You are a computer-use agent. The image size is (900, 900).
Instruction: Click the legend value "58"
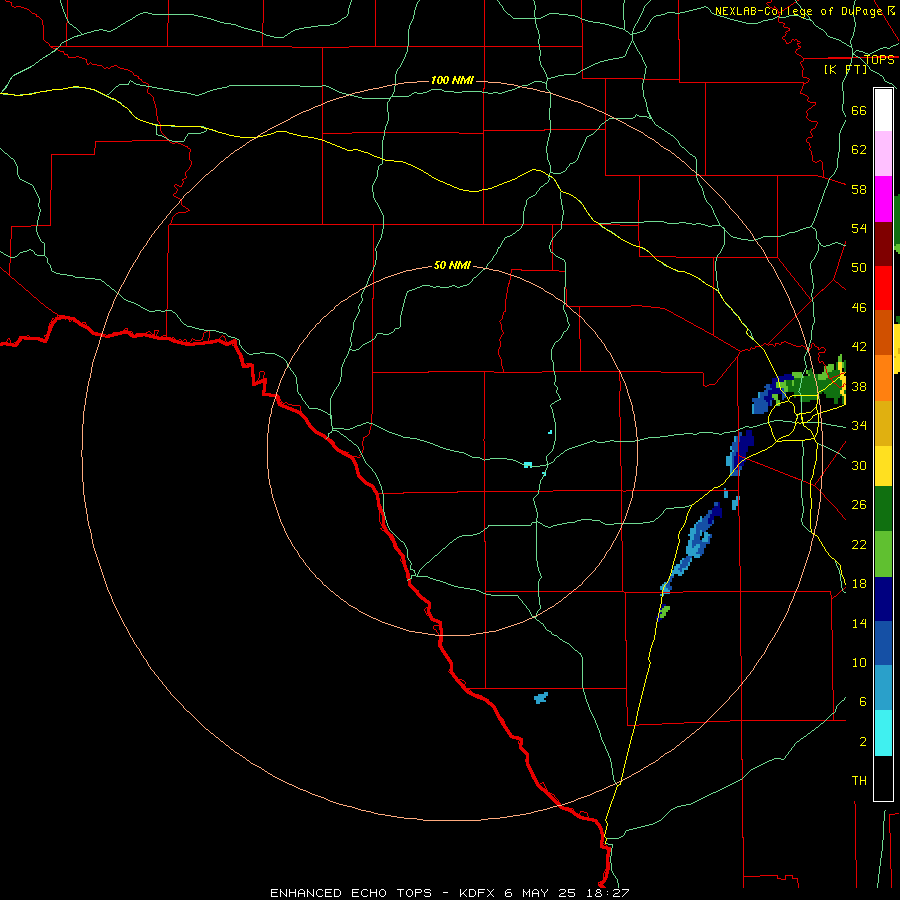tap(859, 189)
